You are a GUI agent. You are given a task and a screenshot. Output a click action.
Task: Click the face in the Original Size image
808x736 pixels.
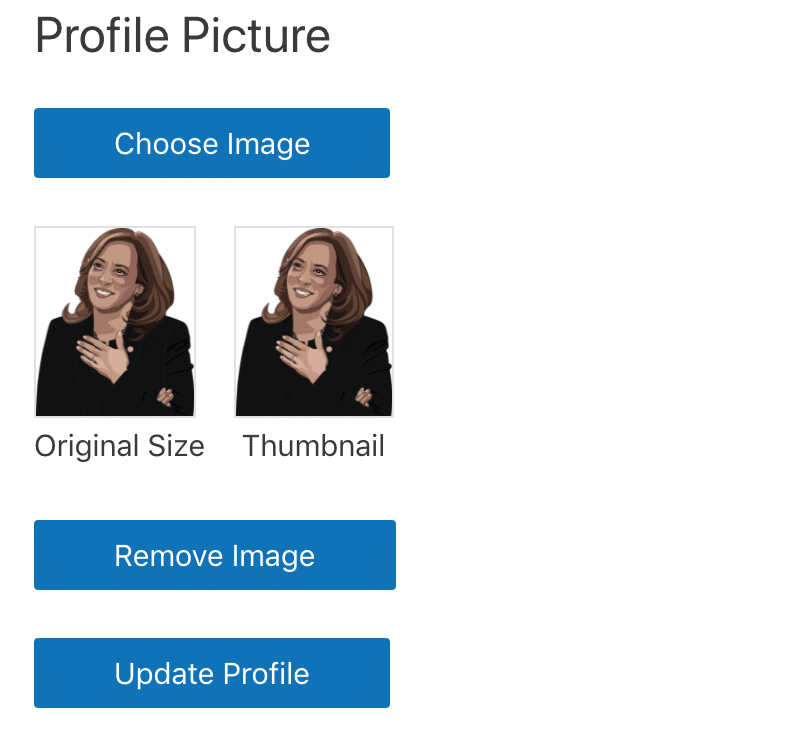coord(112,276)
